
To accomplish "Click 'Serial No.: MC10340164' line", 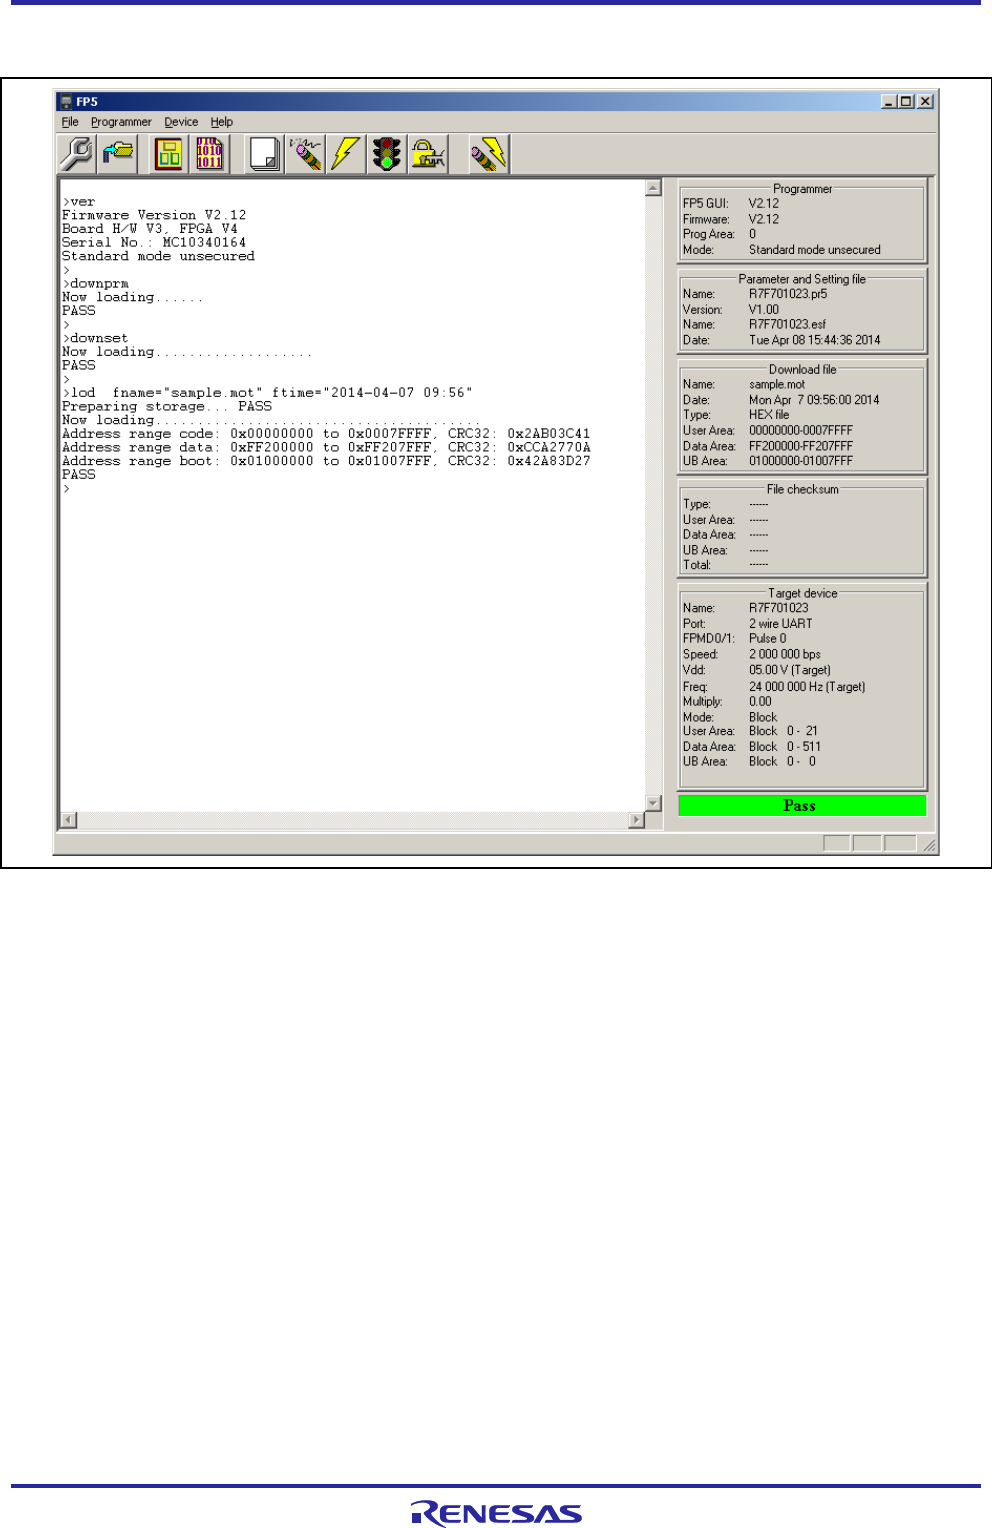I will [x=154, y=242].
